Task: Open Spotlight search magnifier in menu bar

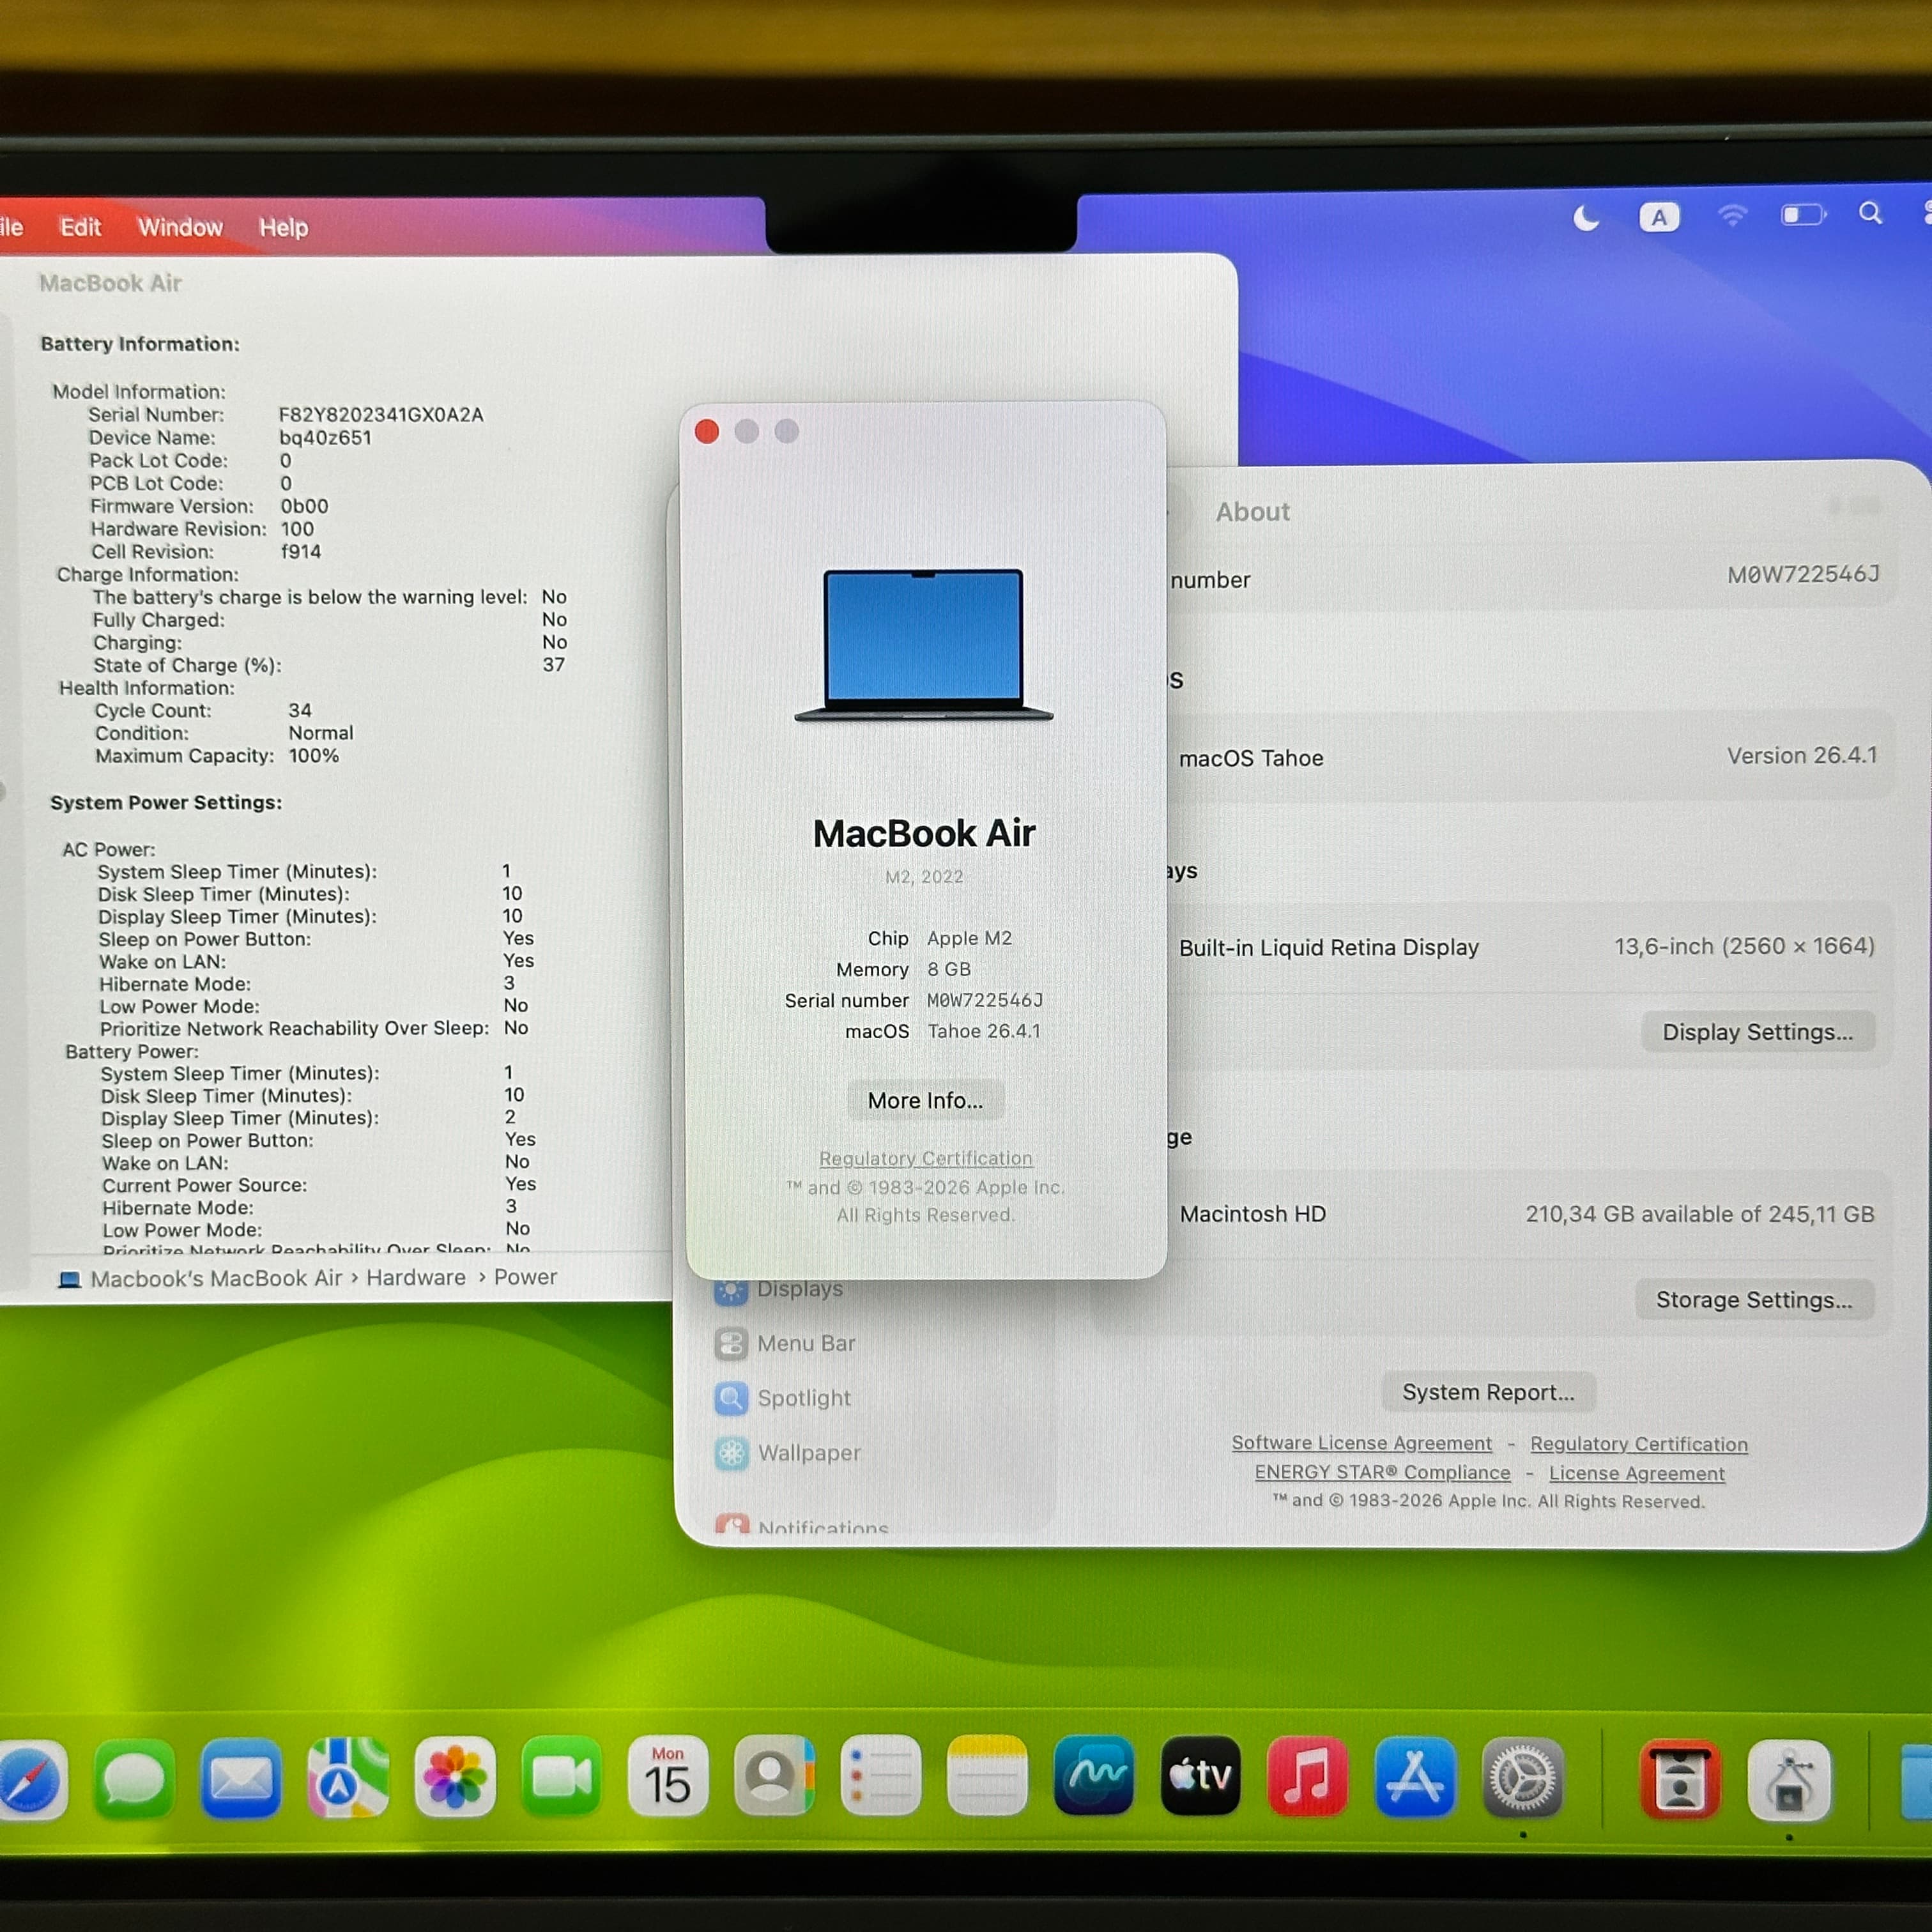Action: [1870, 213]
